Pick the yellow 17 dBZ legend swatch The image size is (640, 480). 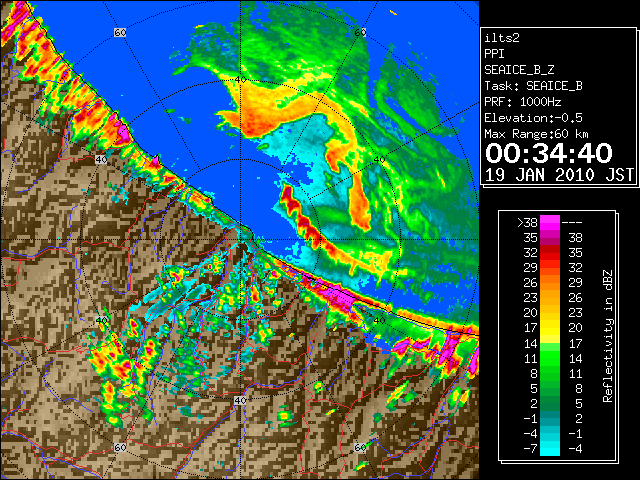(x=550, y=328)
